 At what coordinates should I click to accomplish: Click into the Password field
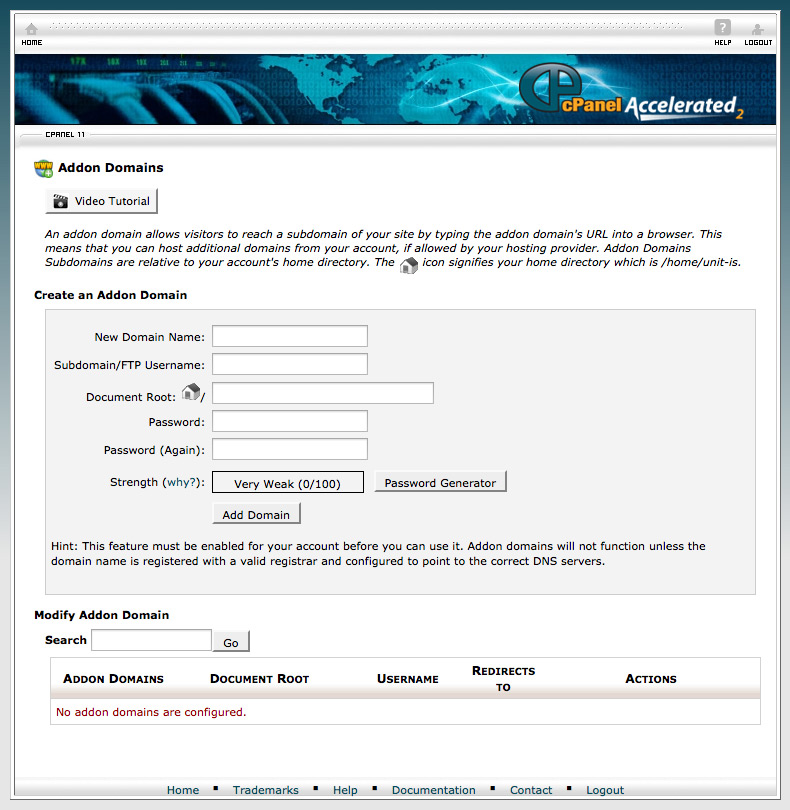tap(289, 421)
